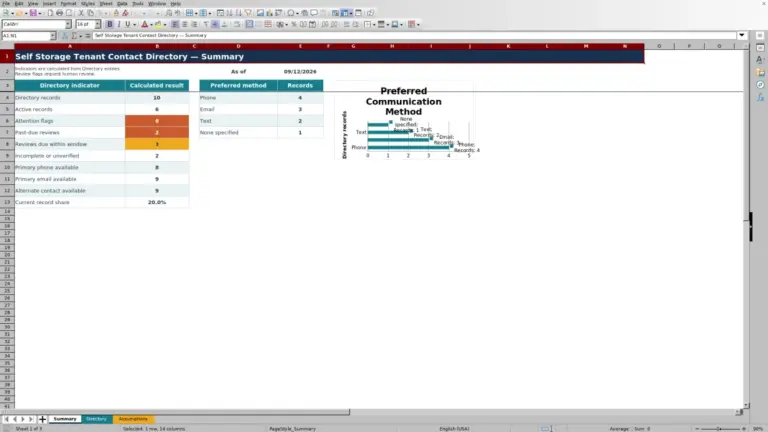The image size is (768, 432).
Task: Open the sidebar Gallery panel icon
Action: [x=760, y=72]
